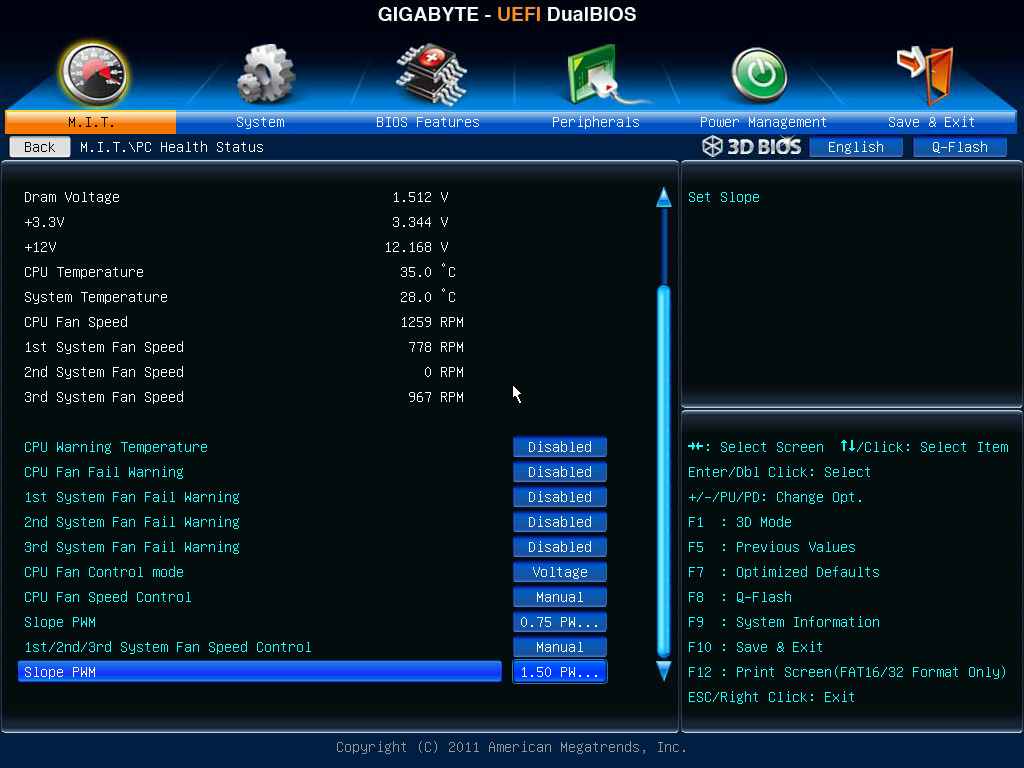Select the CPU Warning Temperature label
This screenshot has width=1024, height=768.
(x=116, y=447)
